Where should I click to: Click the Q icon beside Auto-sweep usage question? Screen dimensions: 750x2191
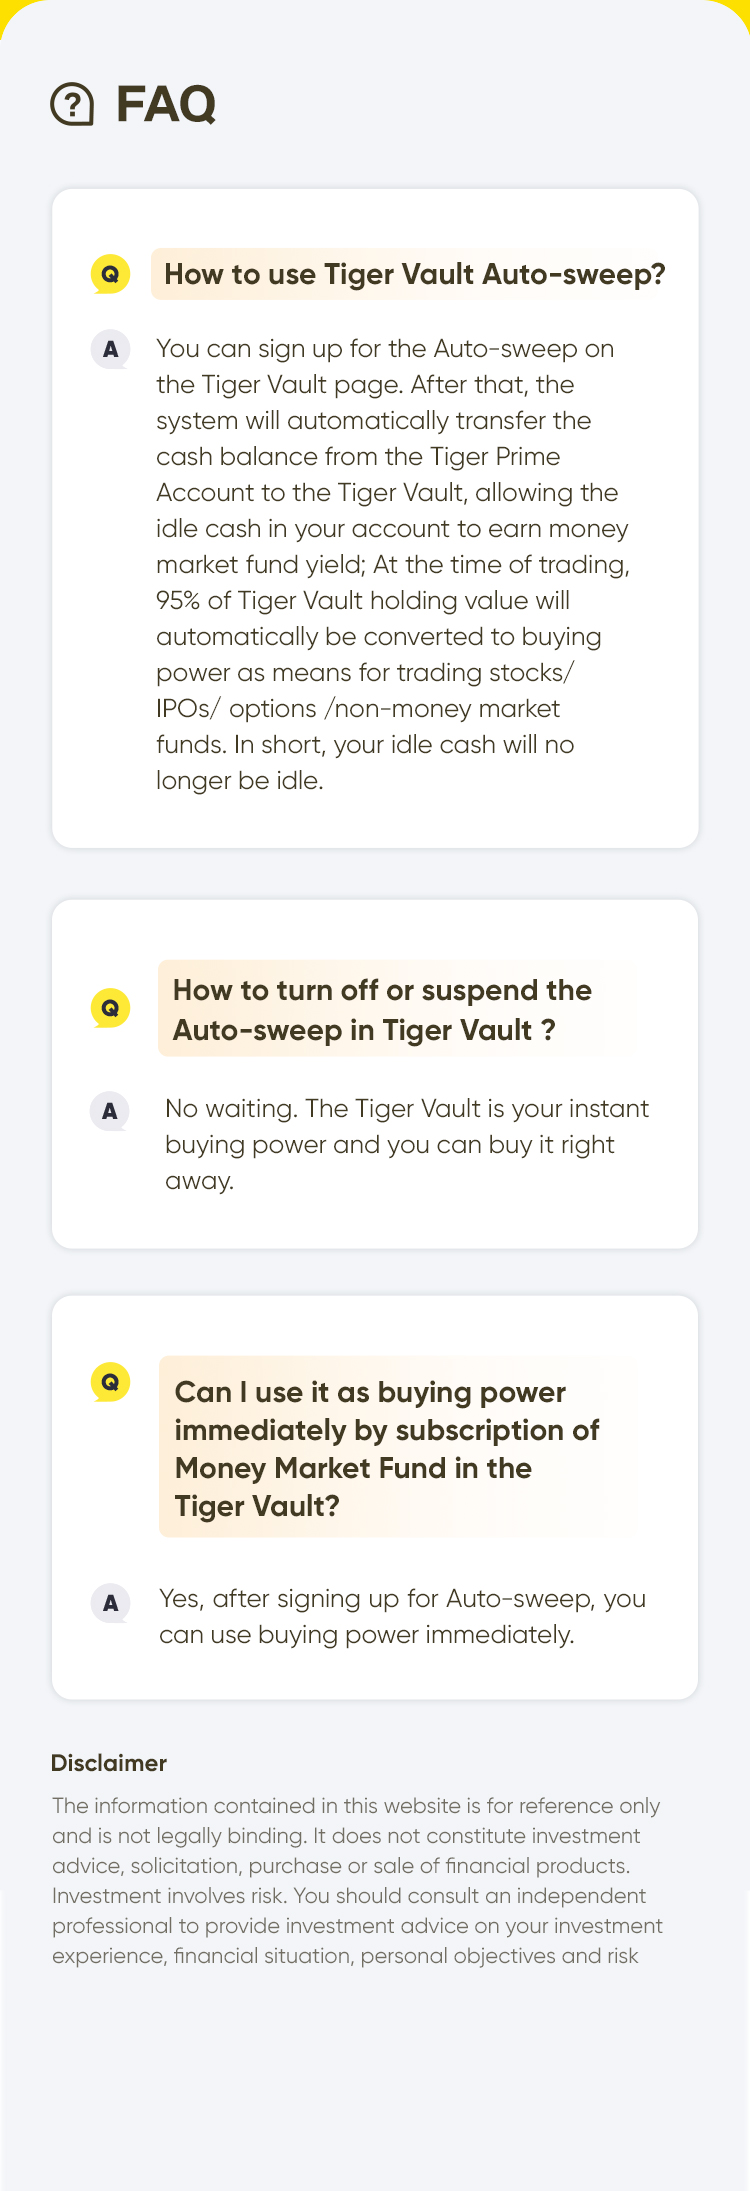click(x=110, y=274)
